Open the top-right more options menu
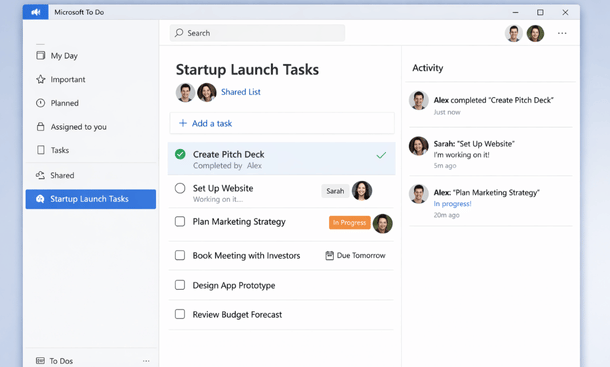610x367 pixels. pyautogui.click(x=562, y=33)
